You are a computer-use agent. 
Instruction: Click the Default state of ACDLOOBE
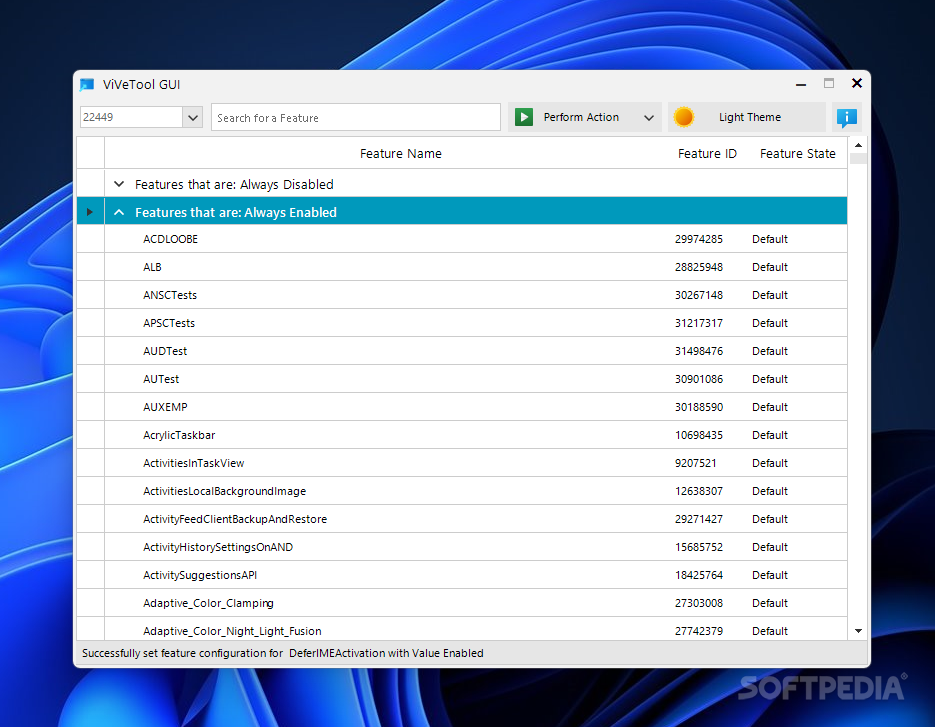click(x=769, y=239)
